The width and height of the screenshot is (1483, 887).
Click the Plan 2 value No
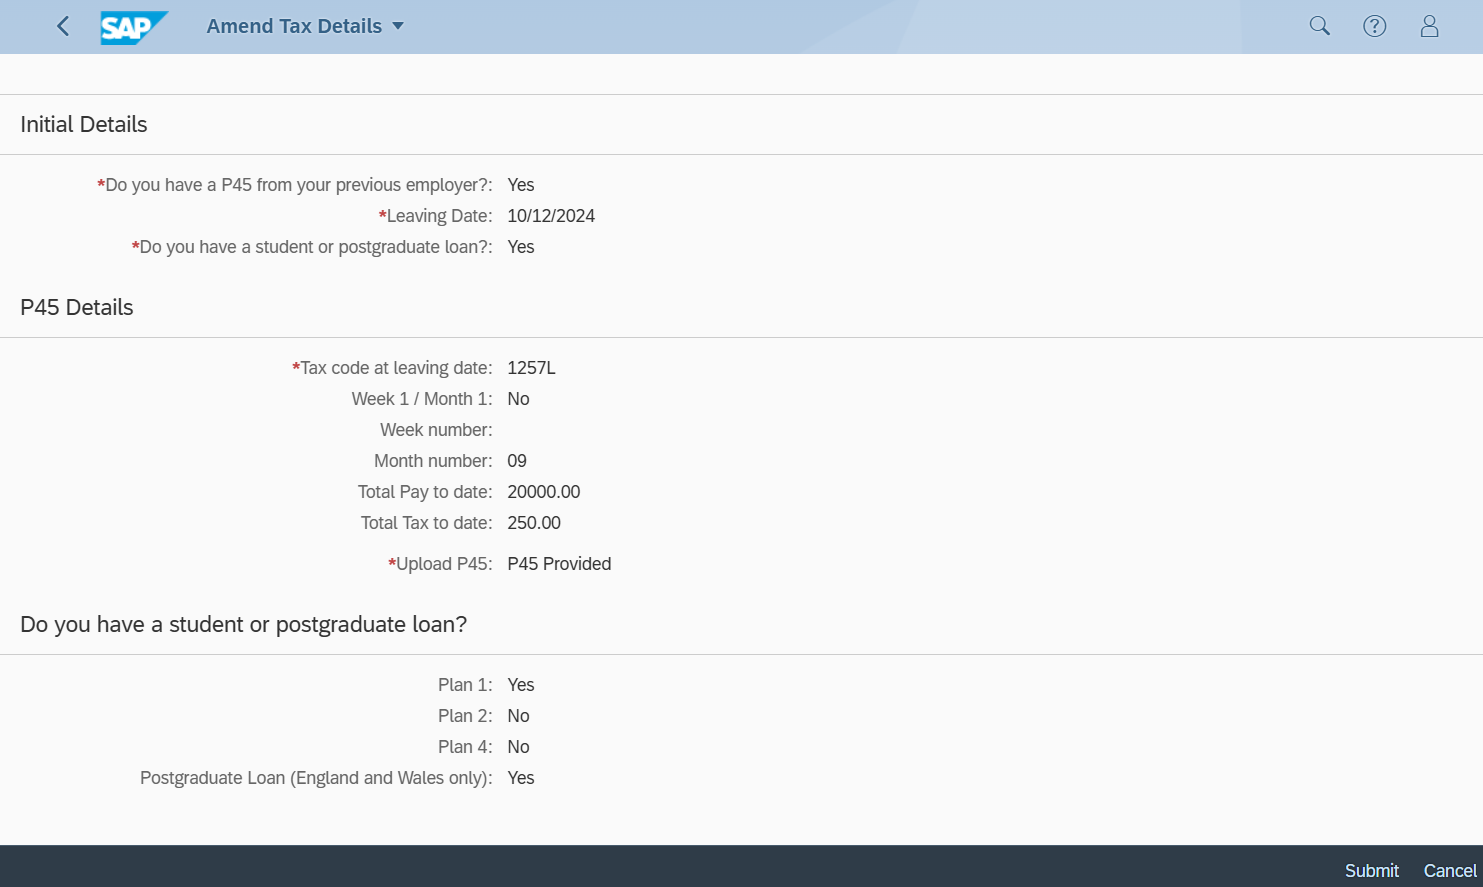click(x=518, y=716)
